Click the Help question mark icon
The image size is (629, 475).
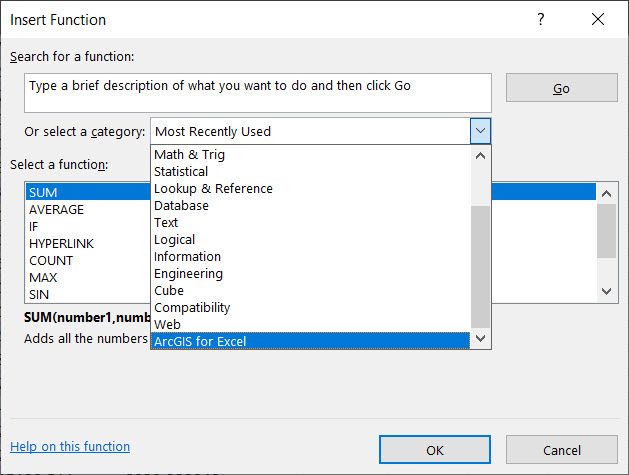point(541,19)
